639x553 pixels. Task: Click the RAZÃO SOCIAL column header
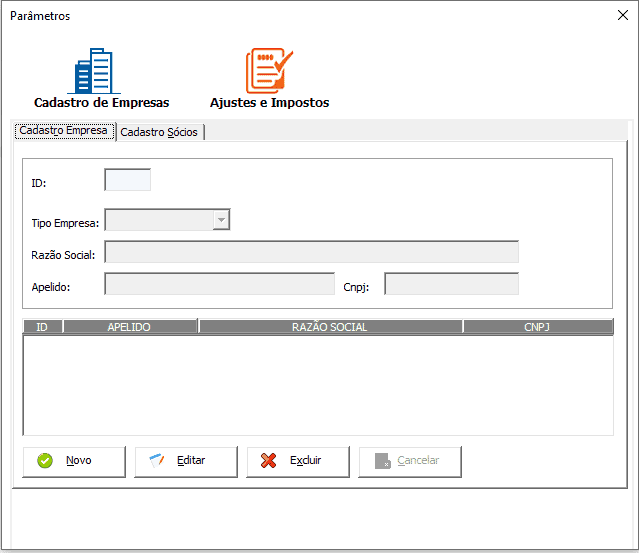(x=331, y=327)
